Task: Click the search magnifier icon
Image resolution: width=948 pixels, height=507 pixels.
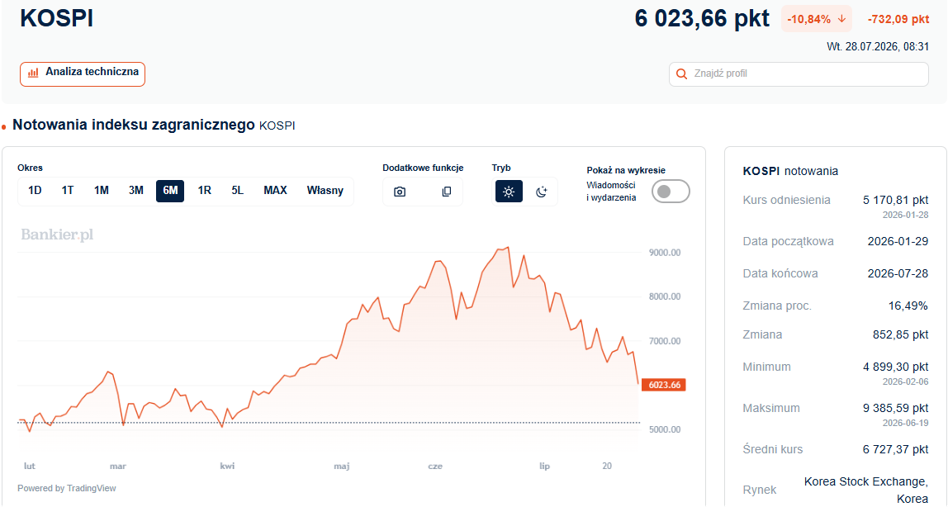Action: click(x=681, y=74)
